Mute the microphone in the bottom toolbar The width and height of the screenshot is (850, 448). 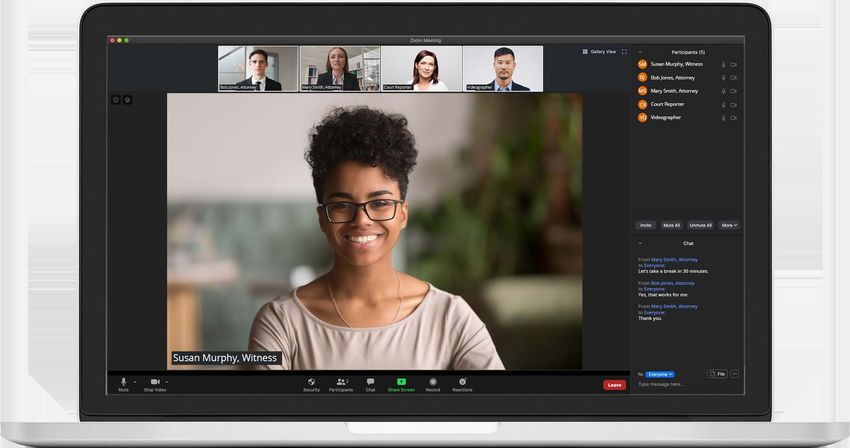pyautogui.click(x=124, y=385)
